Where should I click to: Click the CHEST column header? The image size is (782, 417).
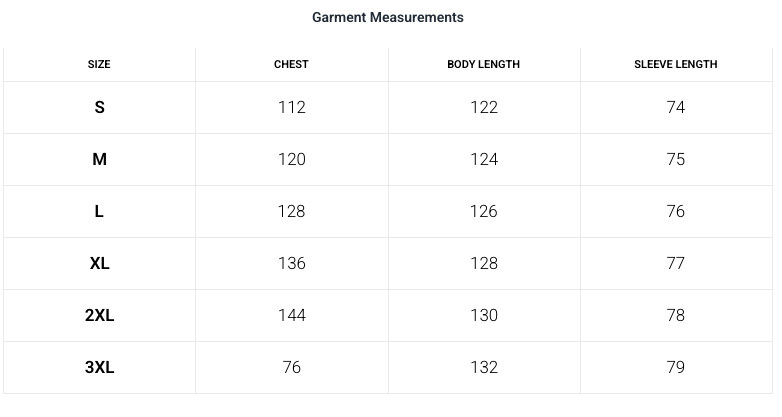(291, 64)
